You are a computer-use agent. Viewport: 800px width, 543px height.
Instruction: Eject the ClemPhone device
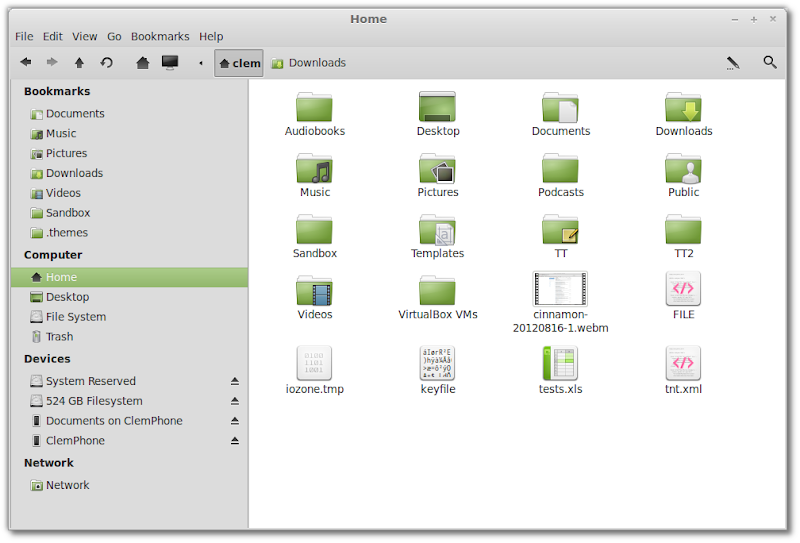(x=235, y=441)
